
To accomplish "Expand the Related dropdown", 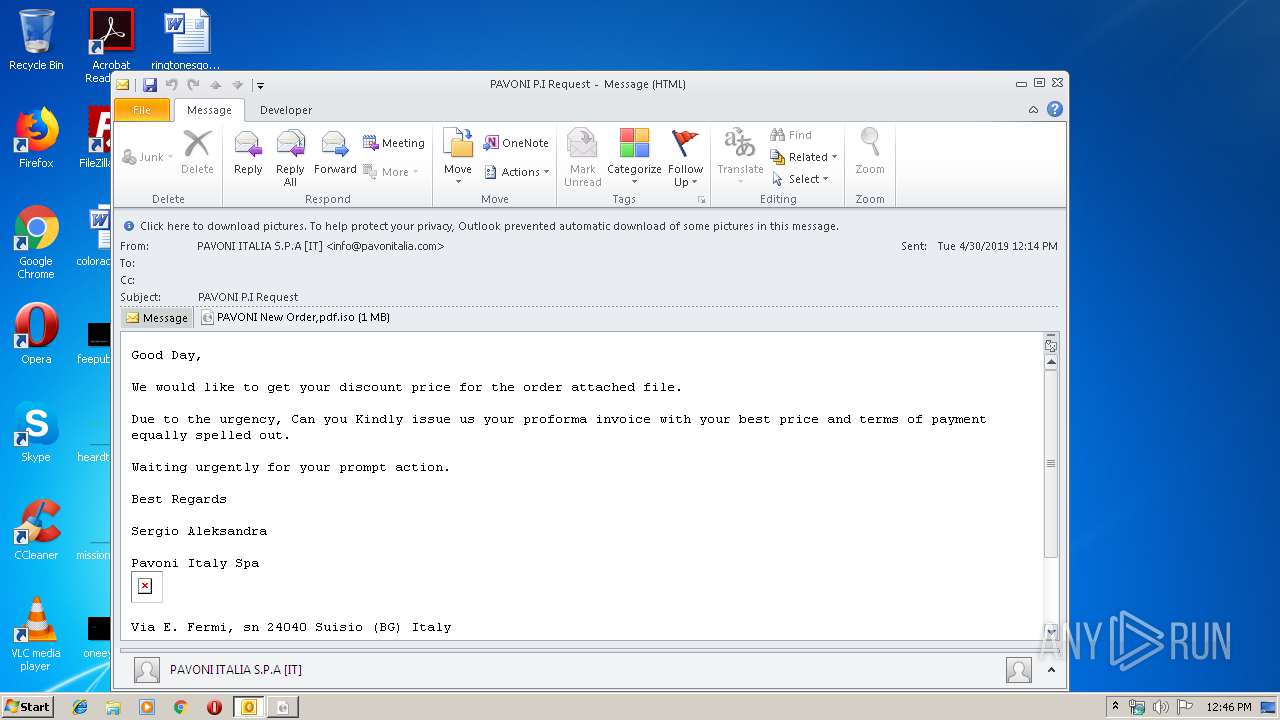I will pyautogui.click(x=804, y=157).
